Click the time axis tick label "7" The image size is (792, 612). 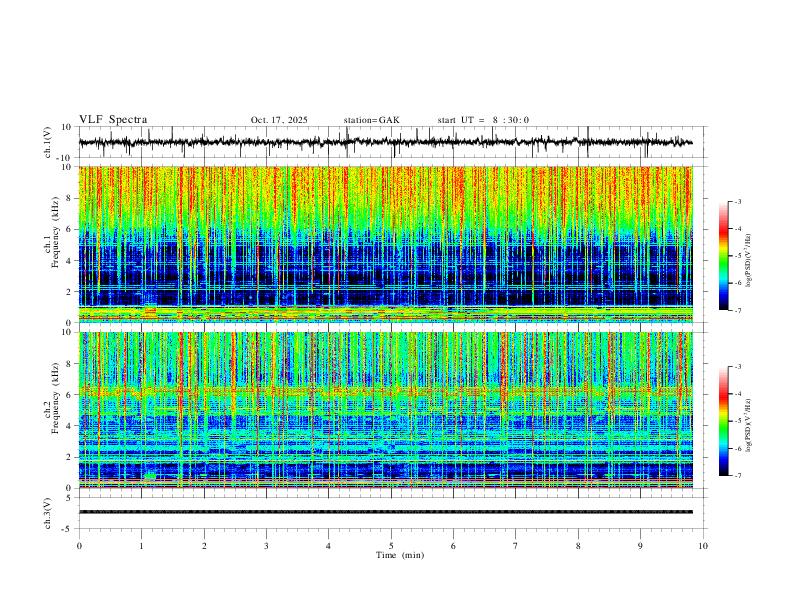pos(516,546)
